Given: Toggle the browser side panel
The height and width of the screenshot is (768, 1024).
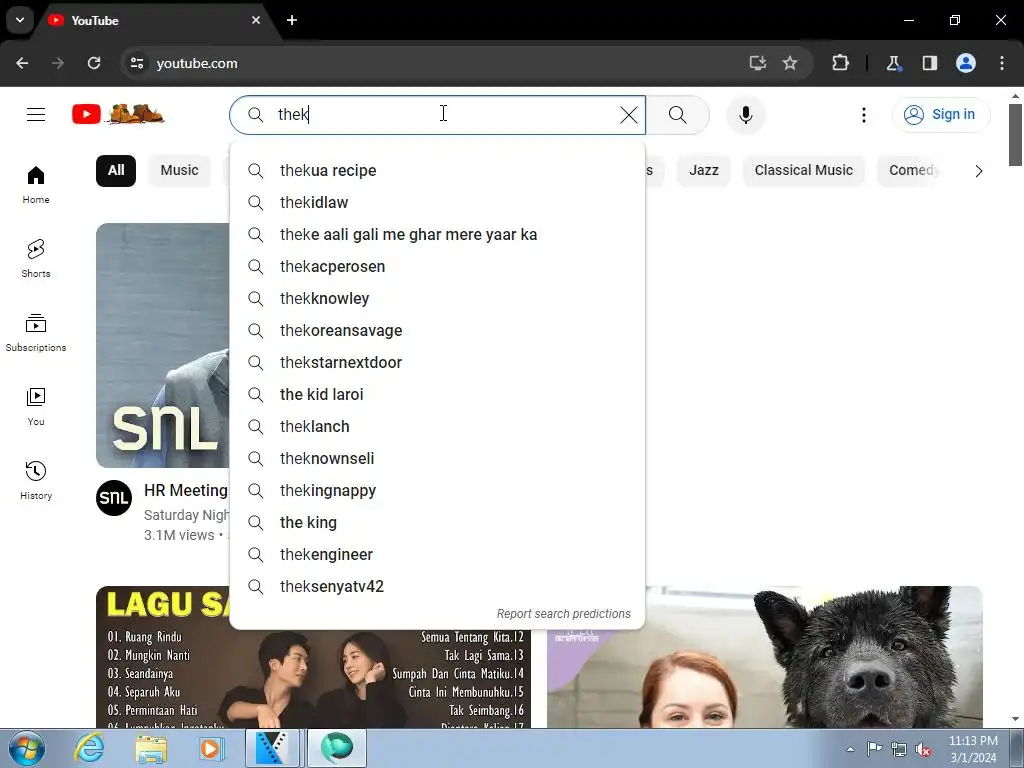Looking at the screenshot, I should [929, 63].
